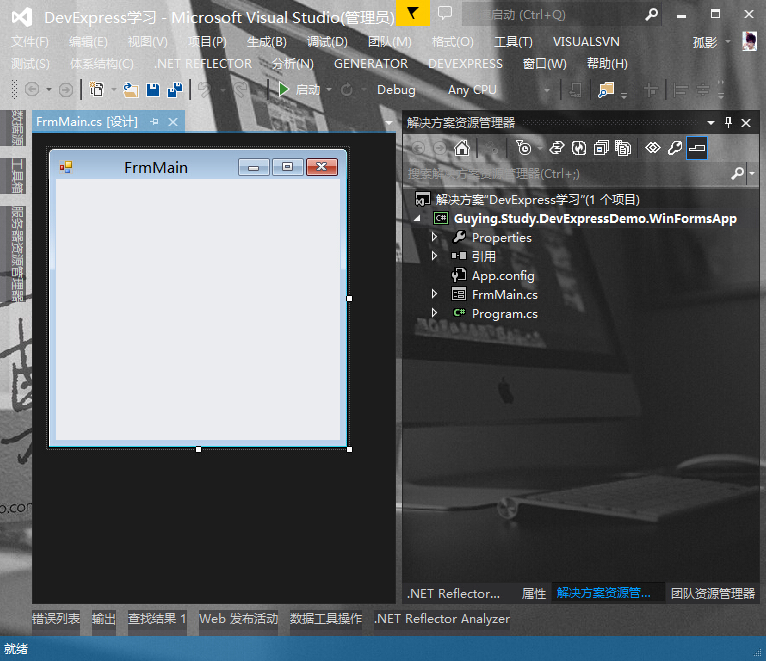Open Properties with the wrench icon
766x661 pixels.
[x=675, y=148]
